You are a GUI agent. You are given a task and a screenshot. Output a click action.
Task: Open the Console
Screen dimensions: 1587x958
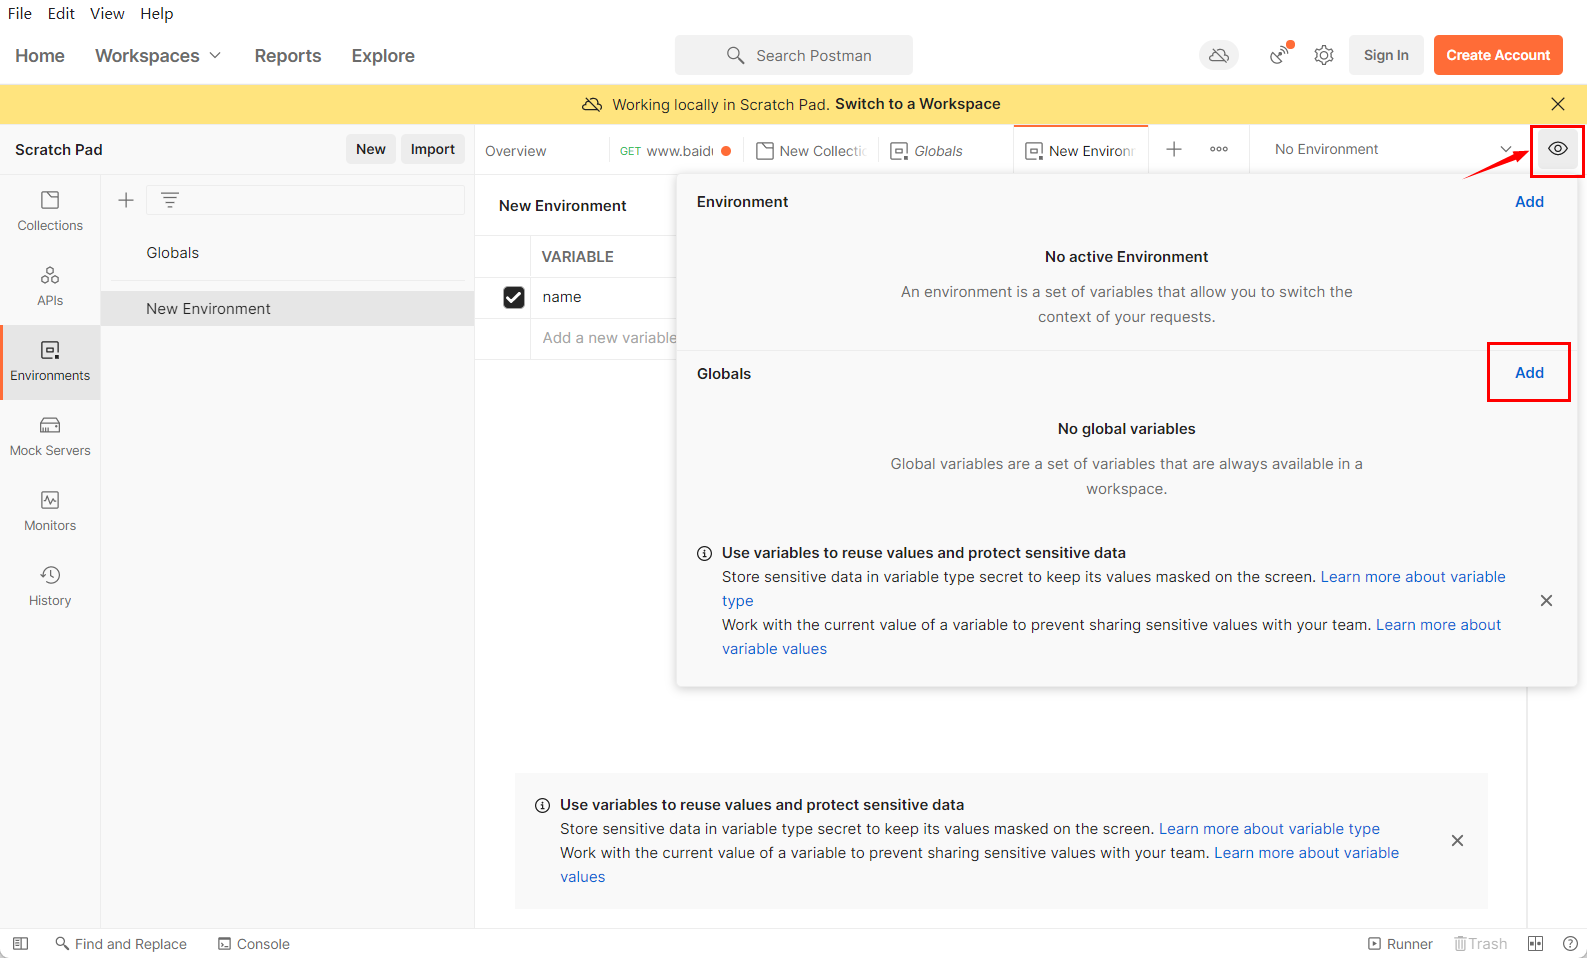click(254, 943)
